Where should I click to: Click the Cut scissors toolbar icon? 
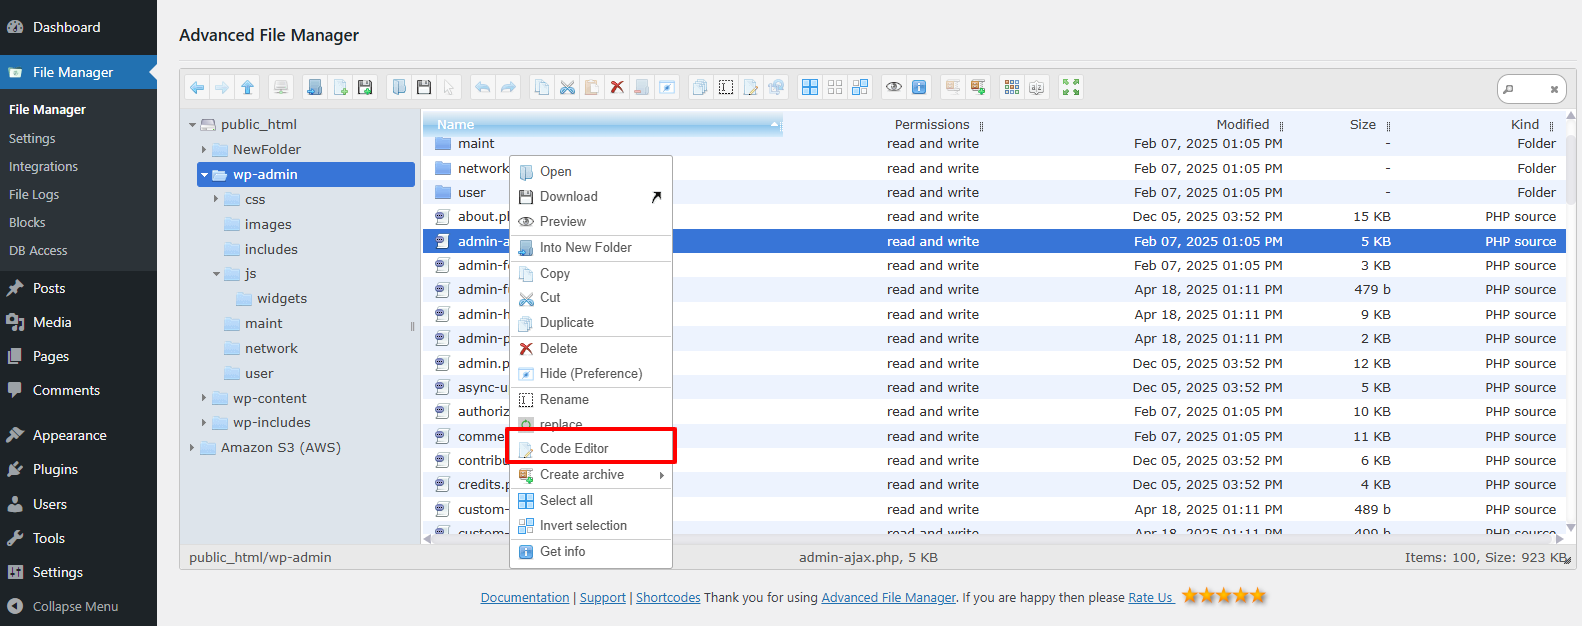point(567,88)
